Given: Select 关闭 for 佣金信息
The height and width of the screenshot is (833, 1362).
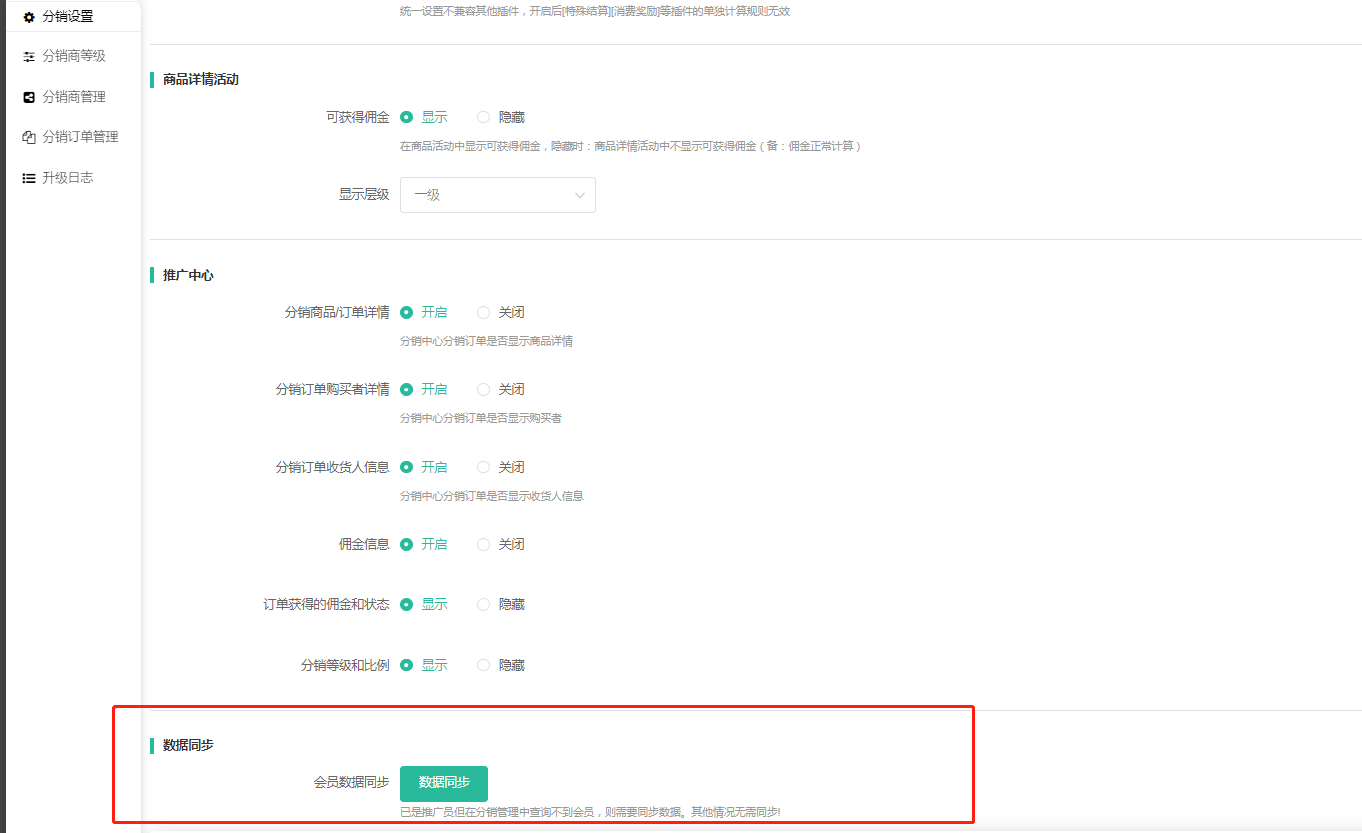Looking at the screenshot, I should (484, 544).
